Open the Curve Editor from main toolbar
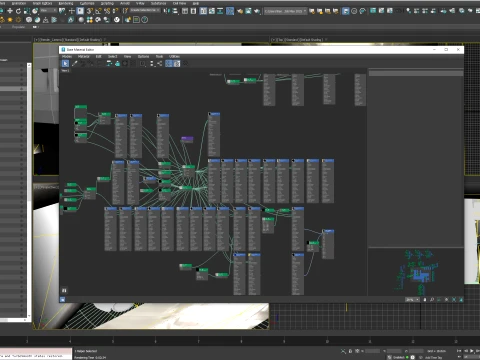Screen dimensions: 480x360 [x=212, y=11]
